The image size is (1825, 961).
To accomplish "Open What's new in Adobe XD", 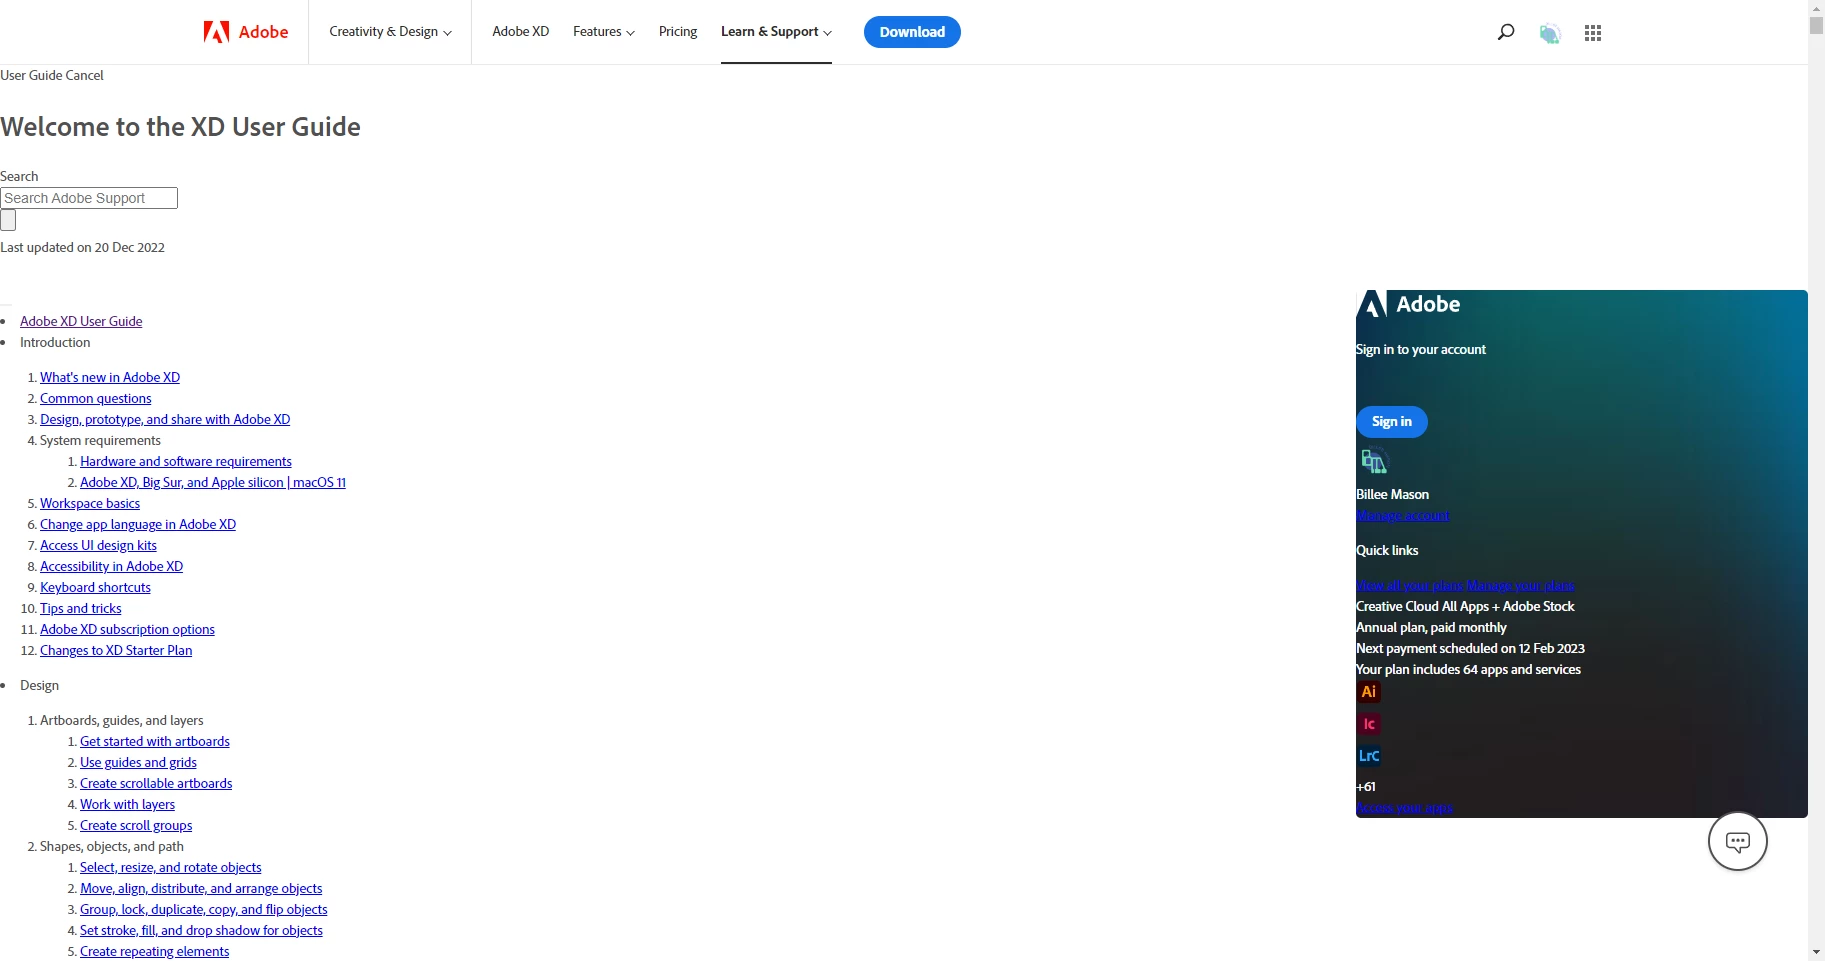I will click(110, 377).
